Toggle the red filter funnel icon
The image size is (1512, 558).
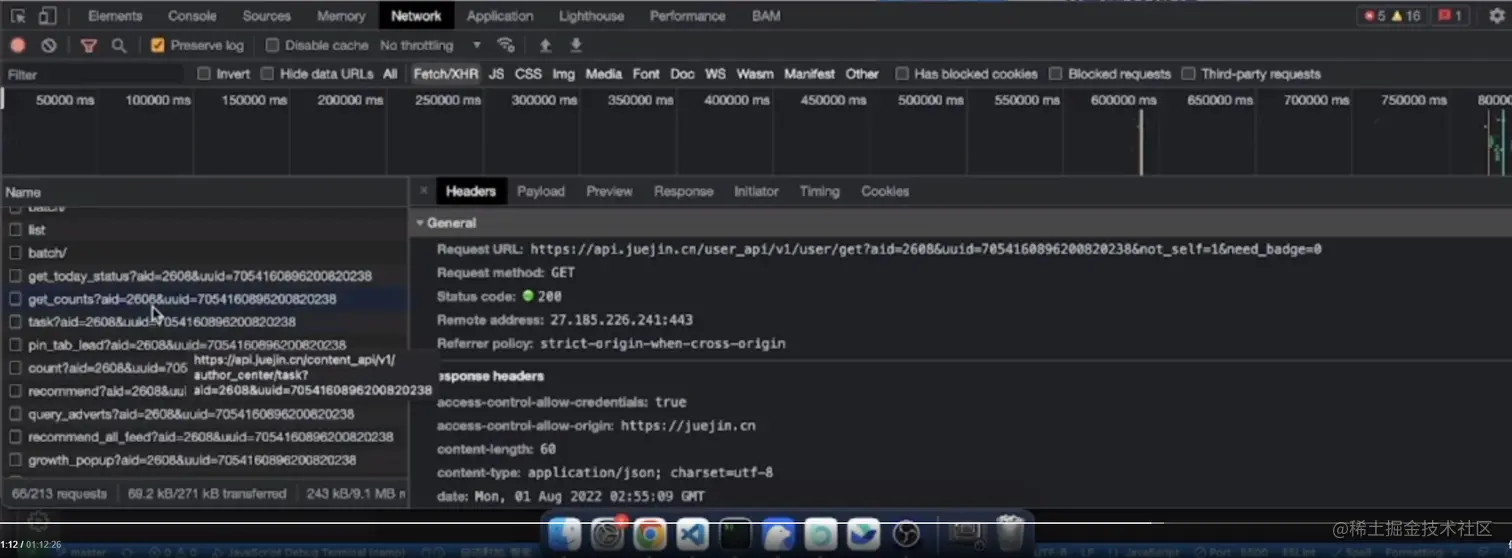click(88, 45)
